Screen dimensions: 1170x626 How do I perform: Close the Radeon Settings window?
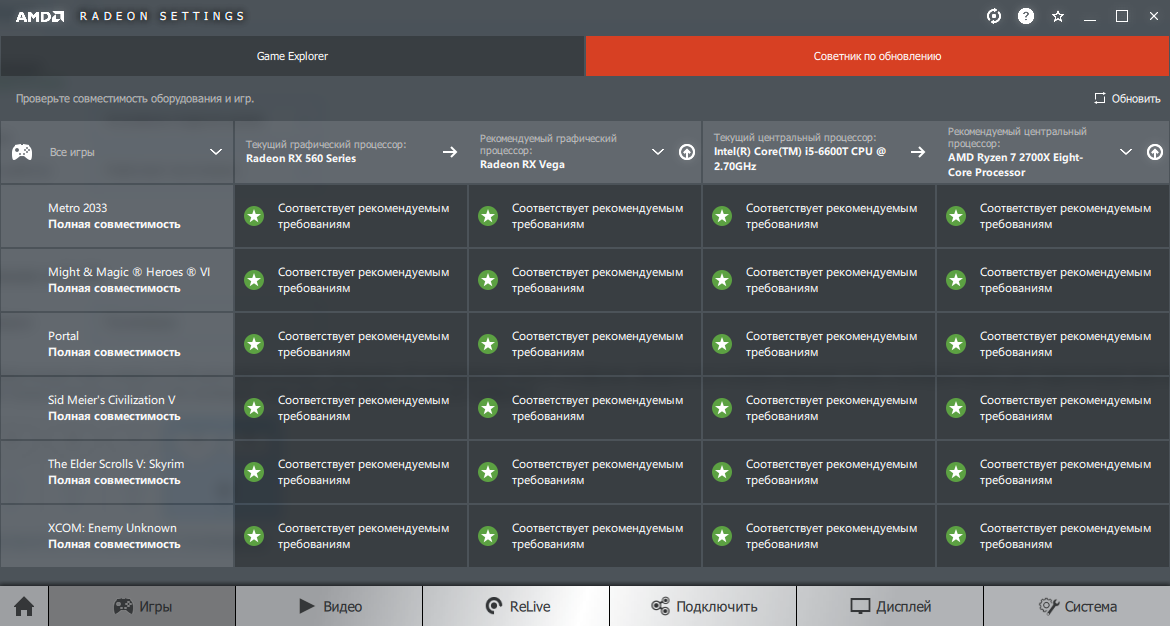[1154, 16]
